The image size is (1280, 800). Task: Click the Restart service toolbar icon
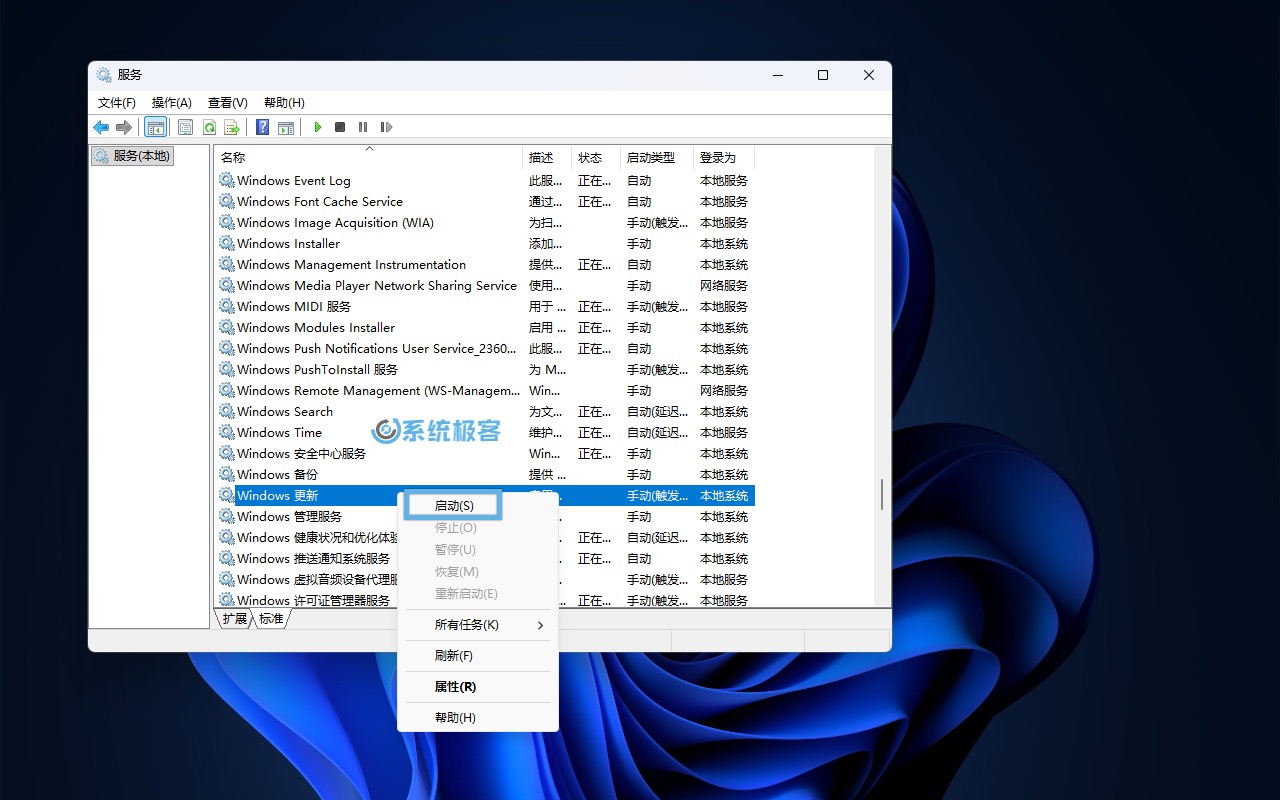tap(387, 127)
